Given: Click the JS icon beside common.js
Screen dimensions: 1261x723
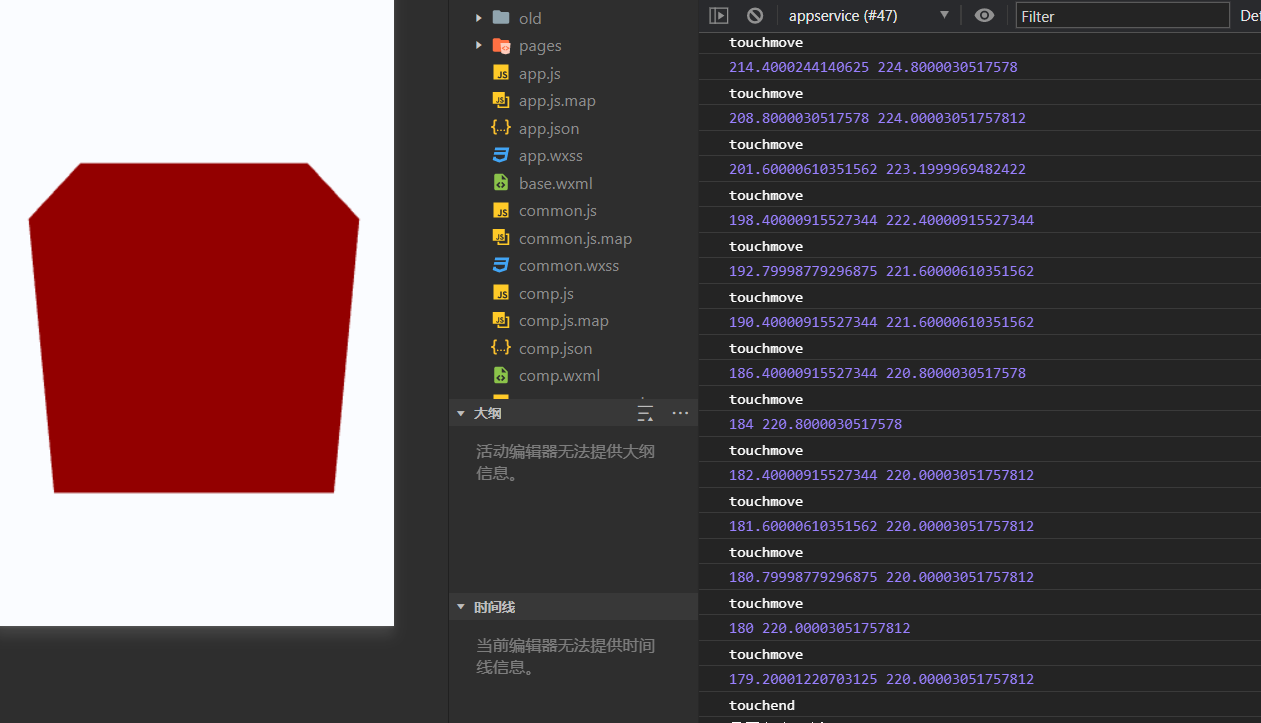Looking at the screenshot, I should 501,211.
